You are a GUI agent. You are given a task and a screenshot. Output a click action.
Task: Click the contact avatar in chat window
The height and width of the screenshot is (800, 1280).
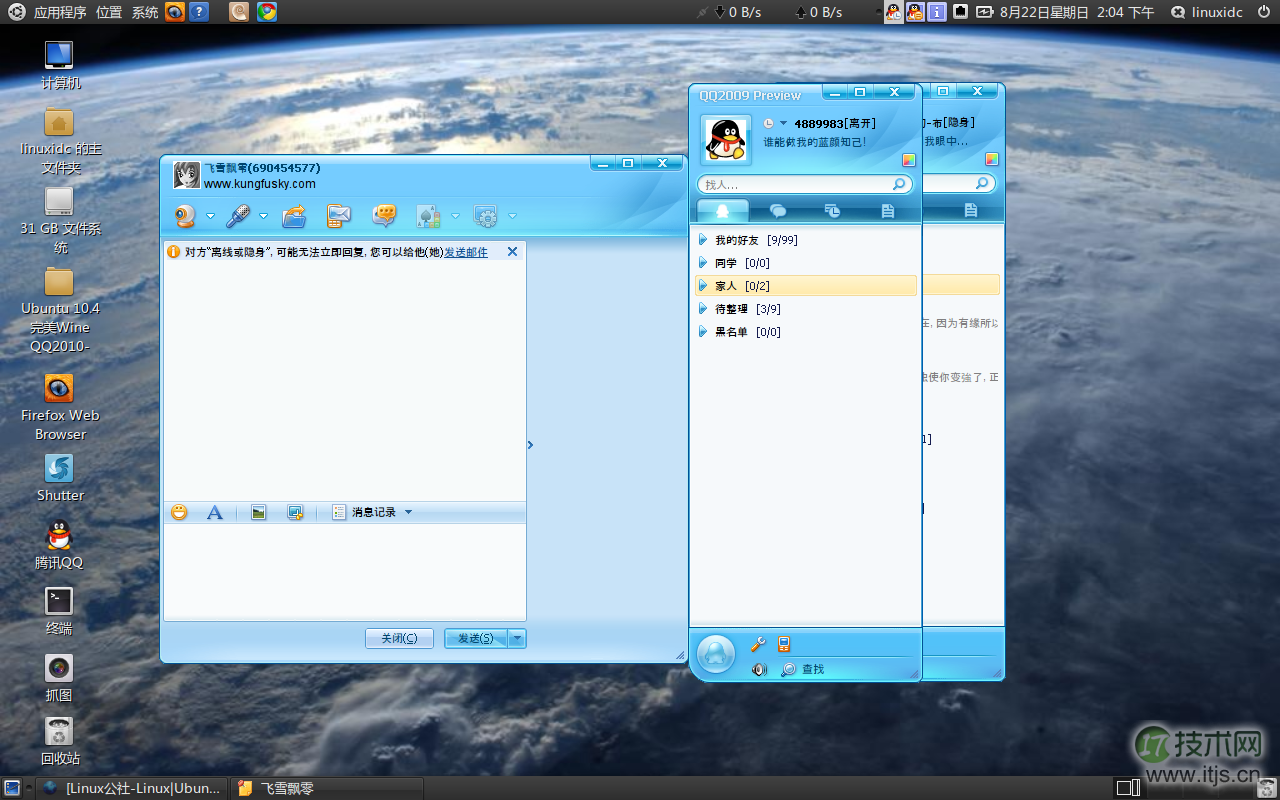click(x=186, y=175)
